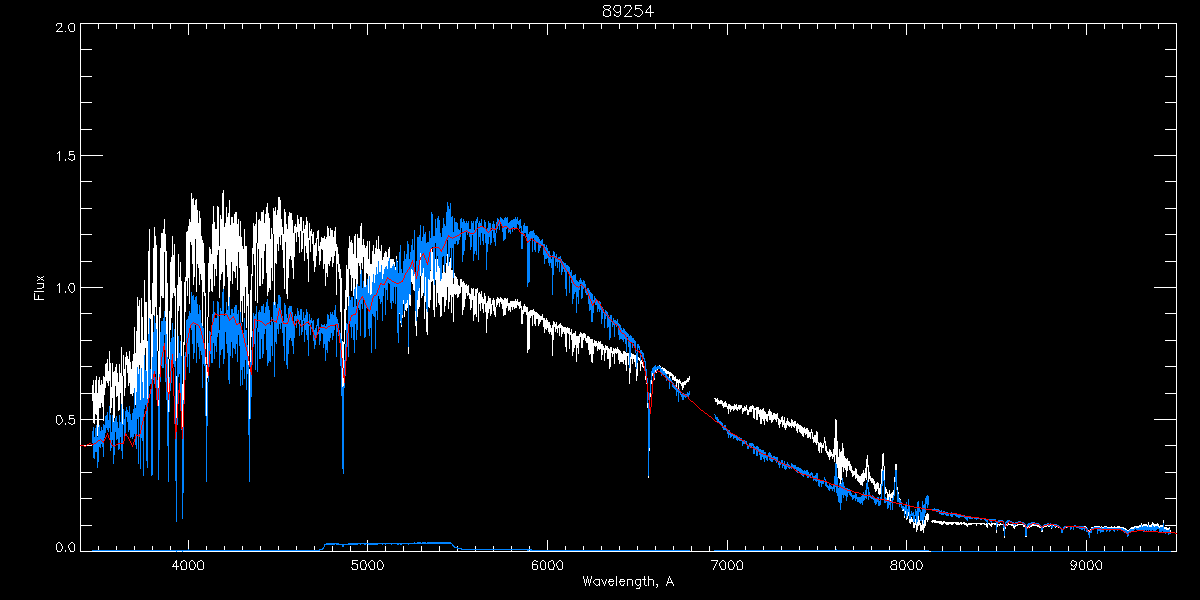Select the 4000 x-axis tick label
This screenshot has height=600, width=1200.
click(188, 565)
